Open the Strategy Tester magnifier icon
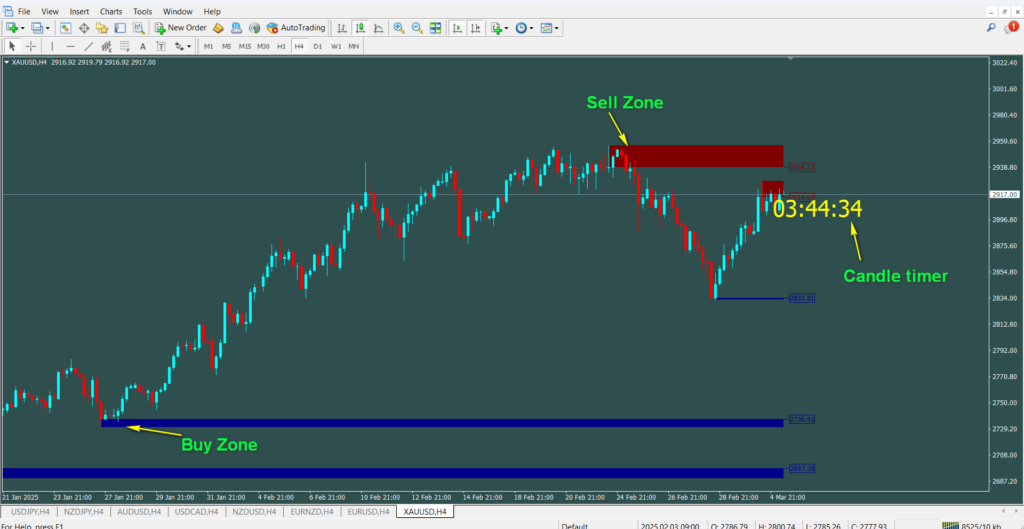The height and width of the screenshot is (529, 1024). 138,28
